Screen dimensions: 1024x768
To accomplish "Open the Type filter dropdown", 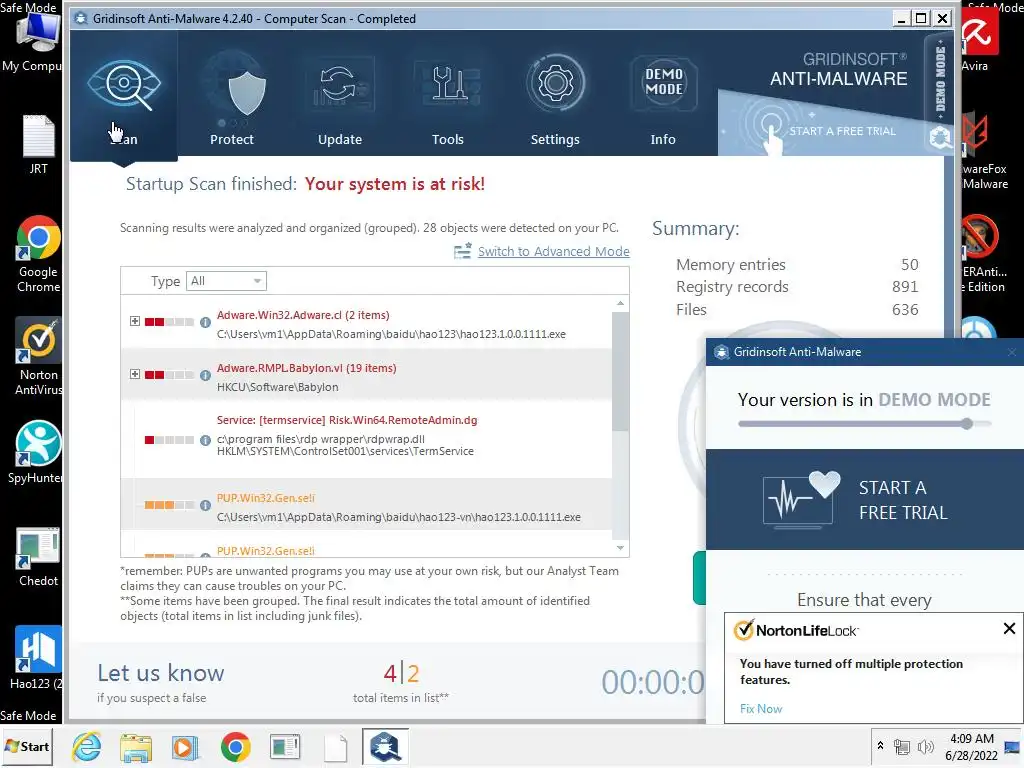I will [226, 281].
